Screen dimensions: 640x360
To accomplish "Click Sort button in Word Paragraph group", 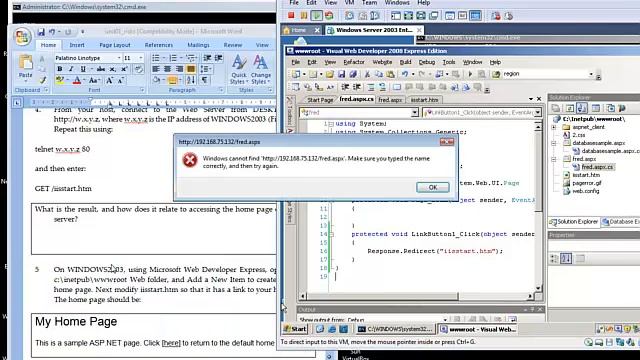I will click(x=191, y=80).
